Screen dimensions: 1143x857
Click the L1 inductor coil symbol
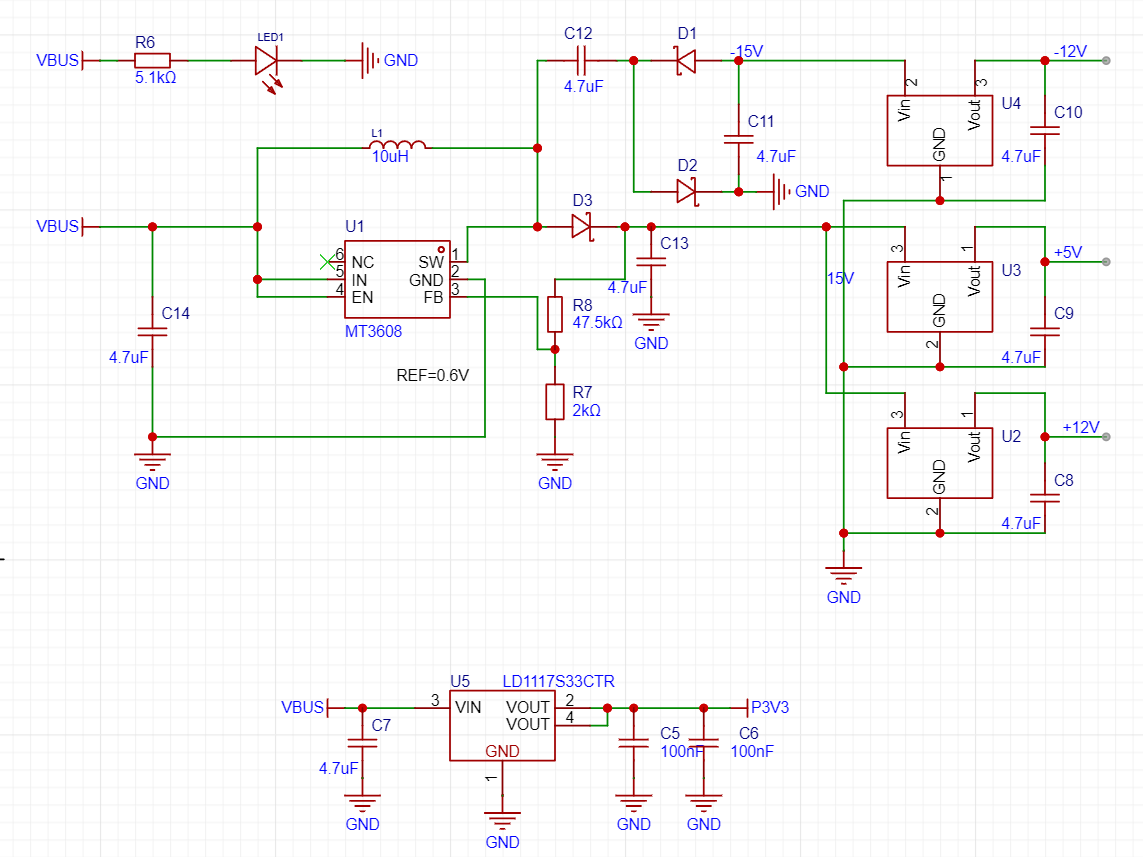coord(397,144)
